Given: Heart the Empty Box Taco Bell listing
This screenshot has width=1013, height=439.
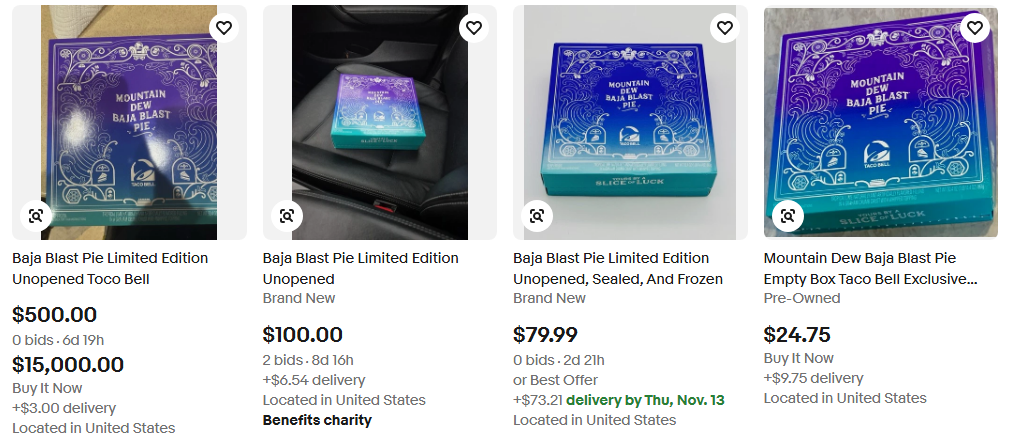Looking at the screenshot, I should point(975,28).
